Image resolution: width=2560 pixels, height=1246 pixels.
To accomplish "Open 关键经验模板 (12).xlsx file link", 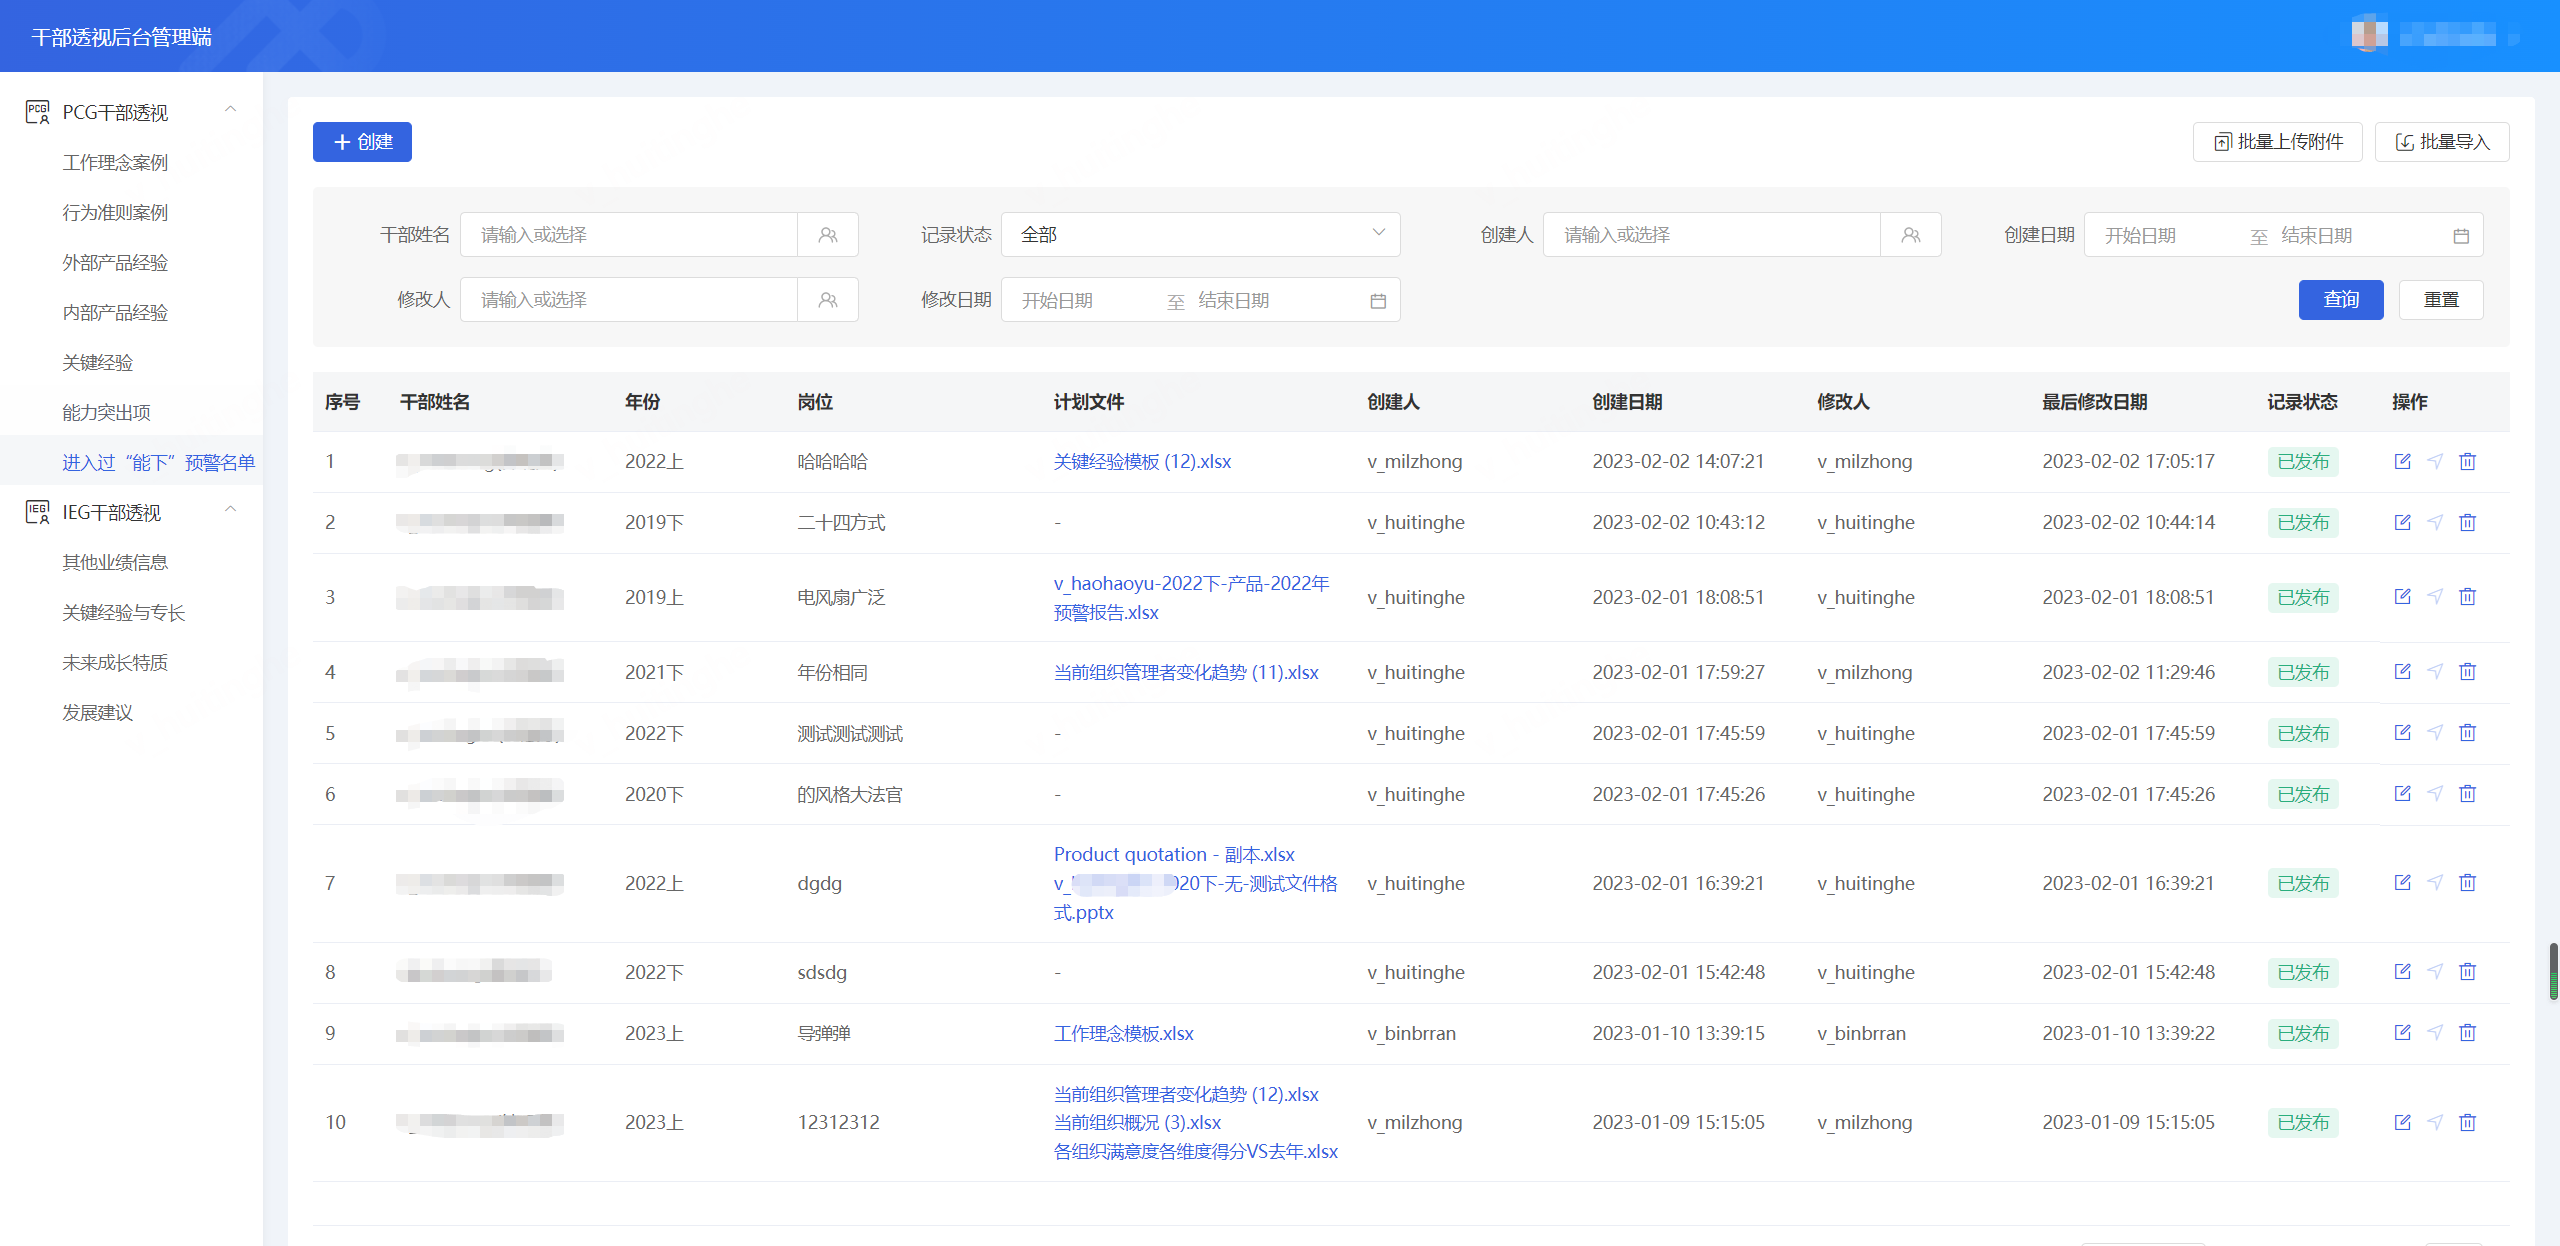I will pos(1142,461).
